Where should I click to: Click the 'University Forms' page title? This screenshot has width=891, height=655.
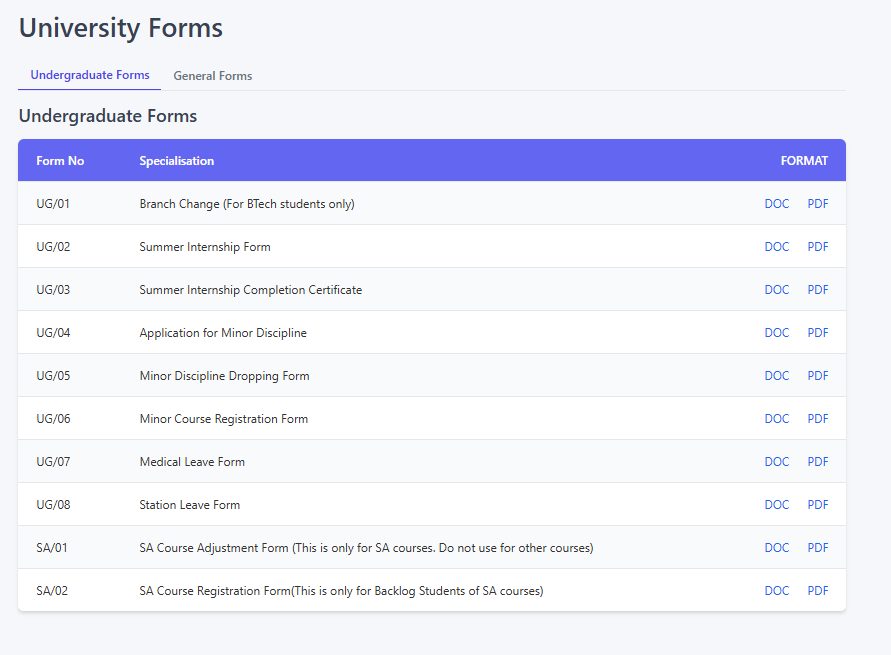[121, 28]
